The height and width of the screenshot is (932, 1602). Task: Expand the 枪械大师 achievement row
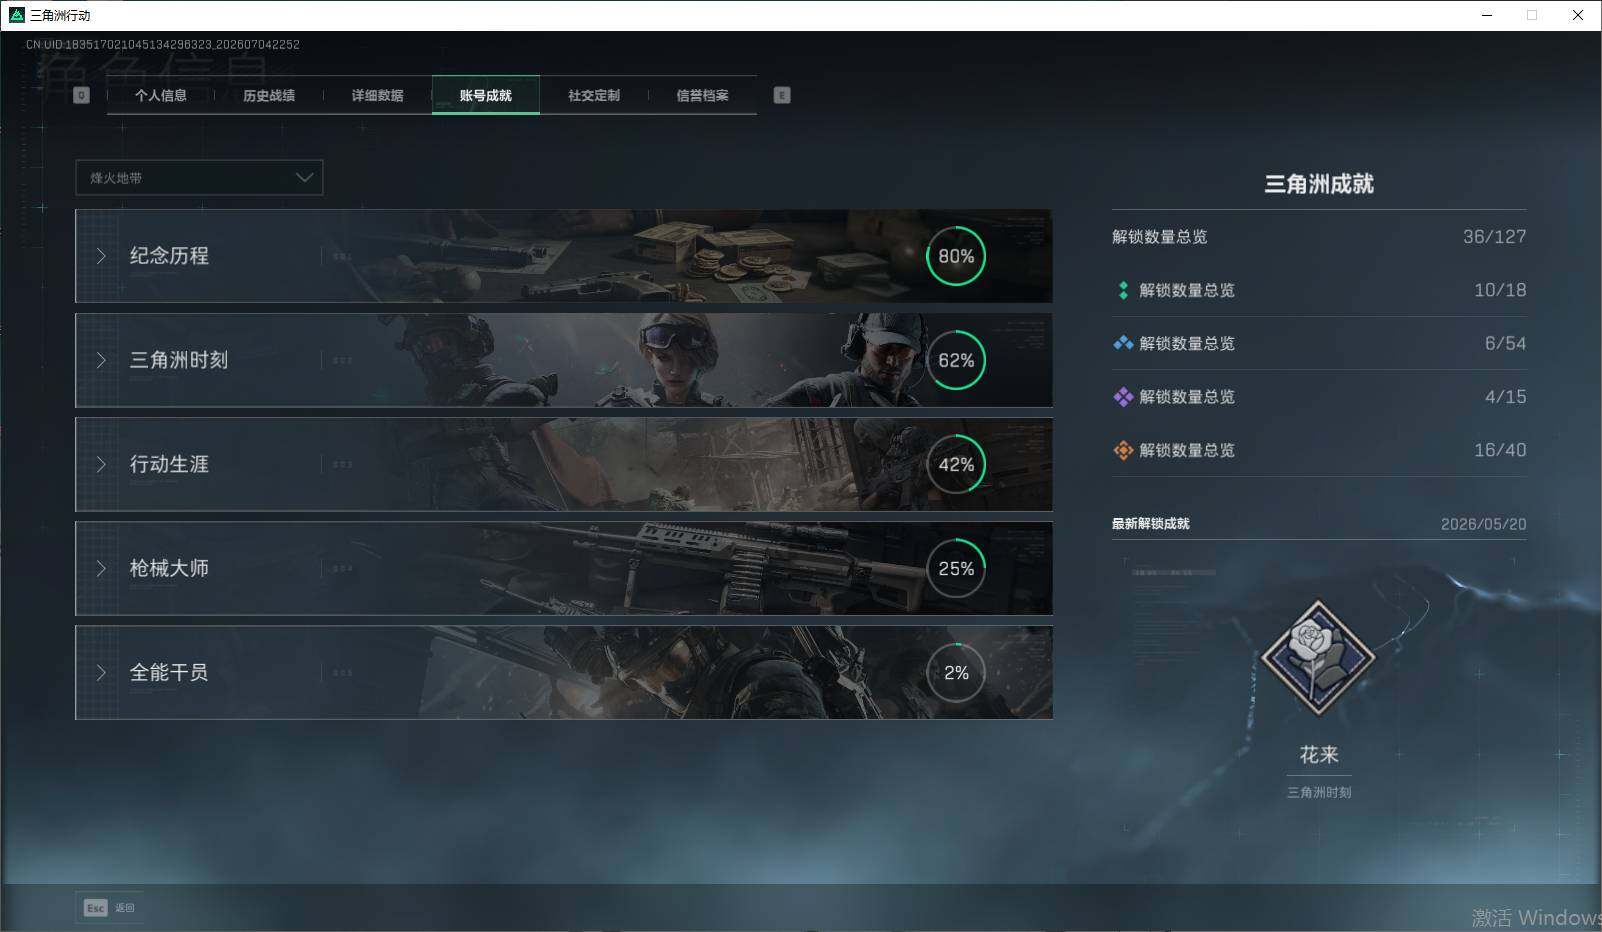tap(563, 568)
